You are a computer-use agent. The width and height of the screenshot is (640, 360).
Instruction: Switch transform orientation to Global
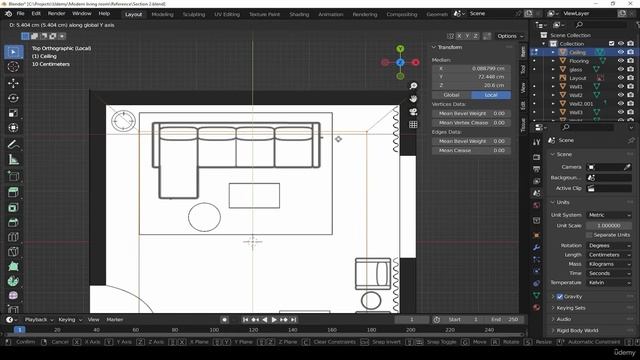(x=451, y=95)
